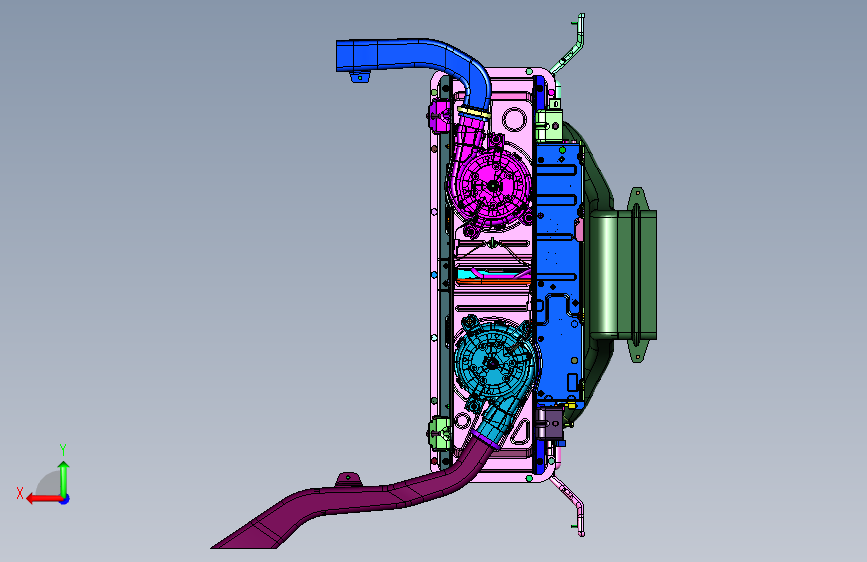
Task: Select the grey view plane of the triad
Action: click(49, 485)
